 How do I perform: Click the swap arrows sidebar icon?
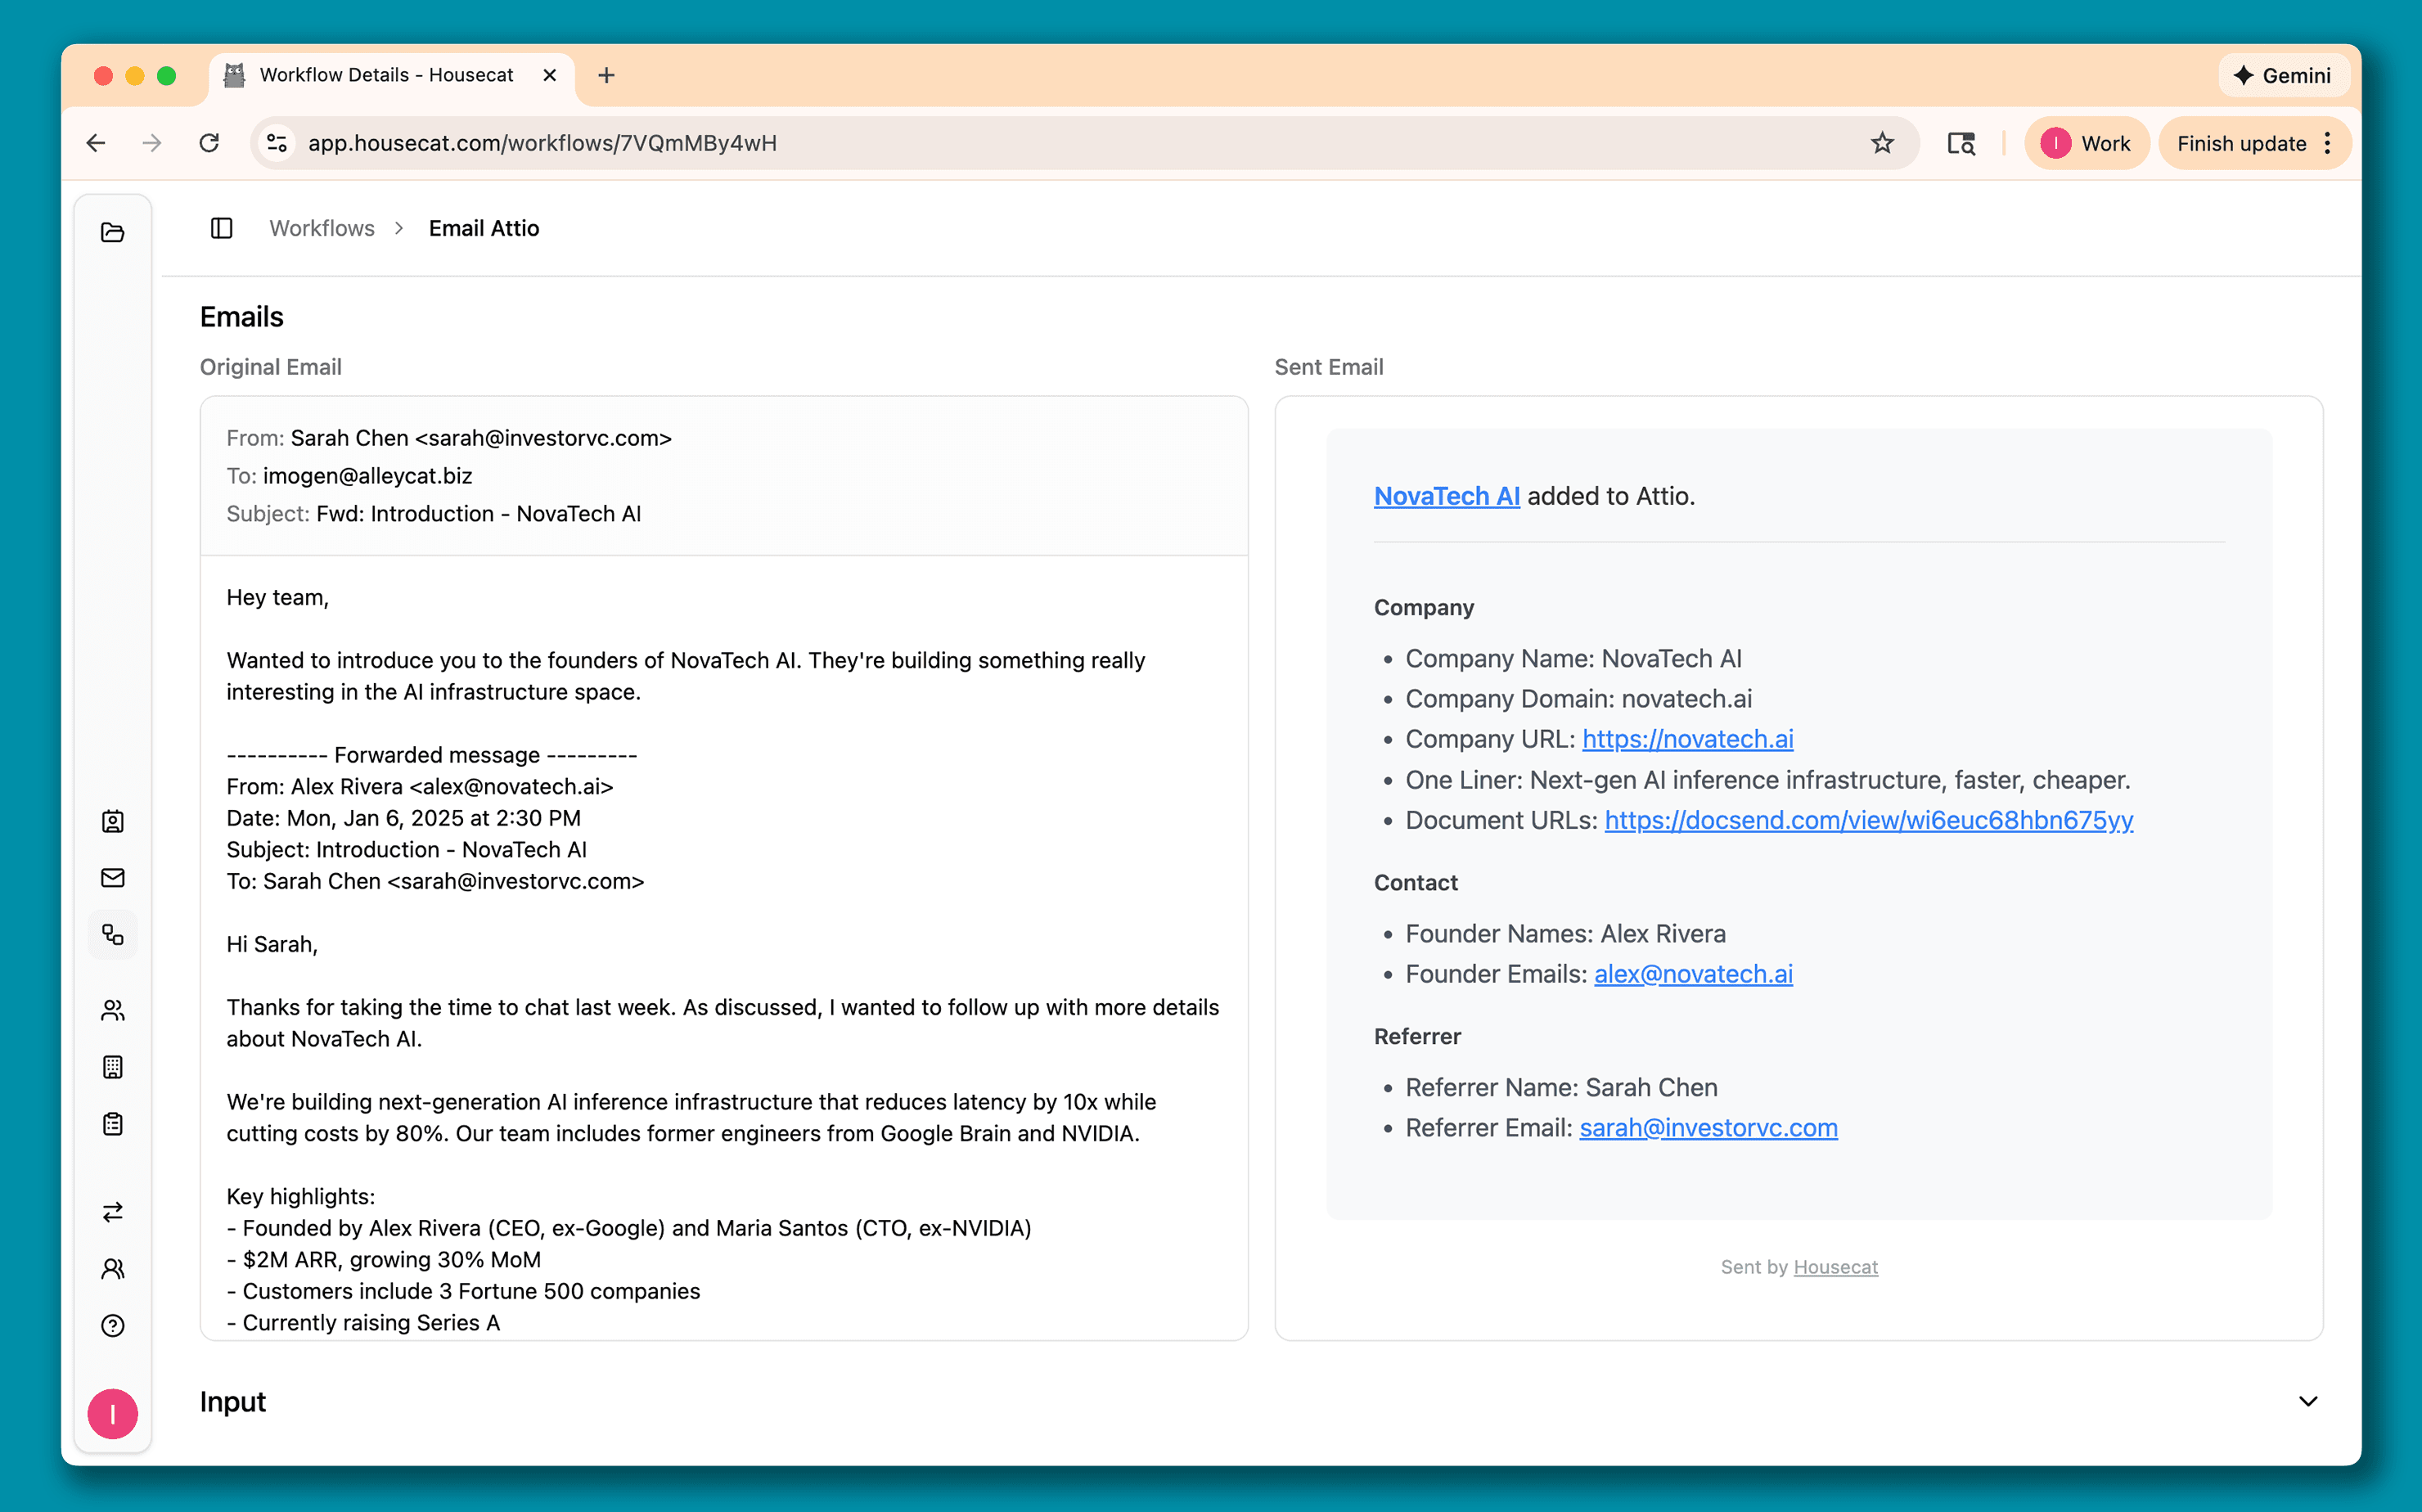(x=113, y=1212)
